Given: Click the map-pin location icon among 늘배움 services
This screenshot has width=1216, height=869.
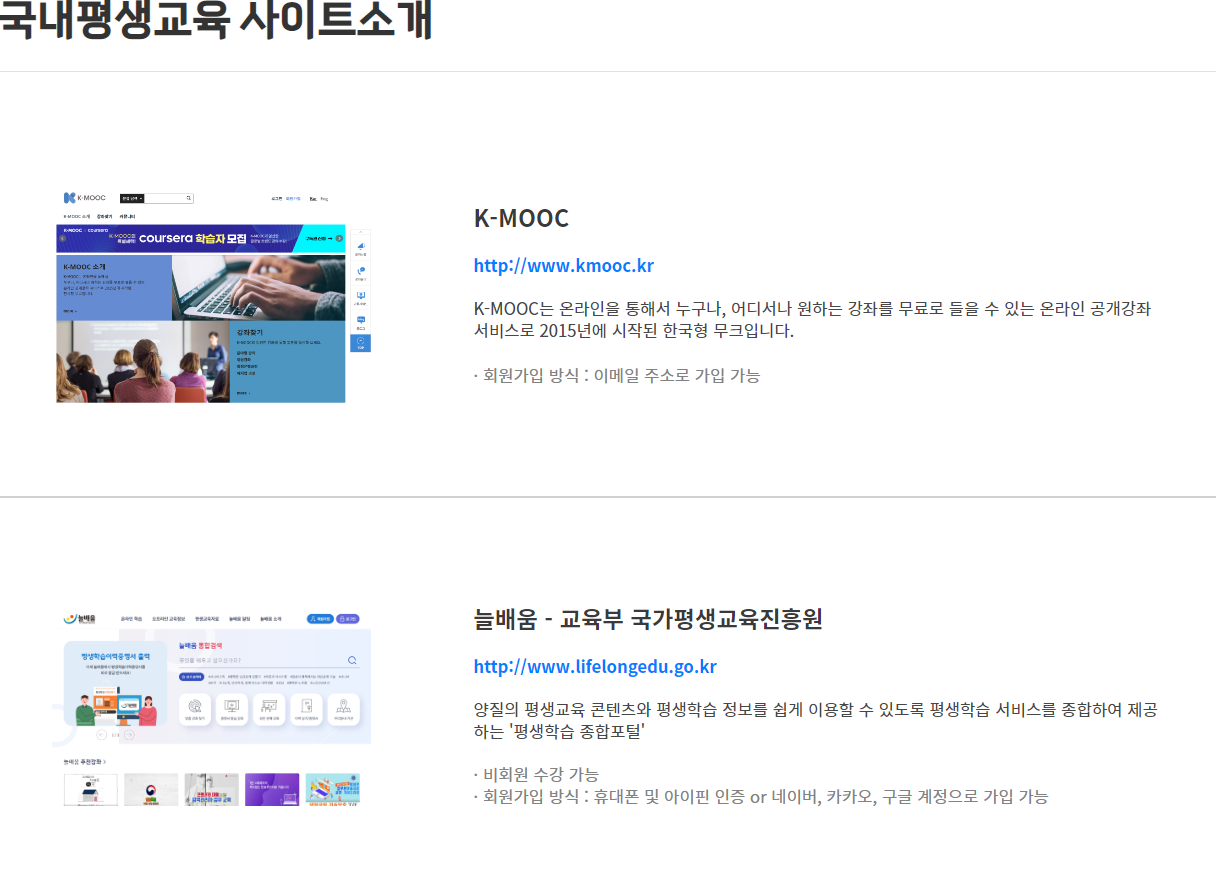Looking at the screenshot, I should click(x=343, y=706).
